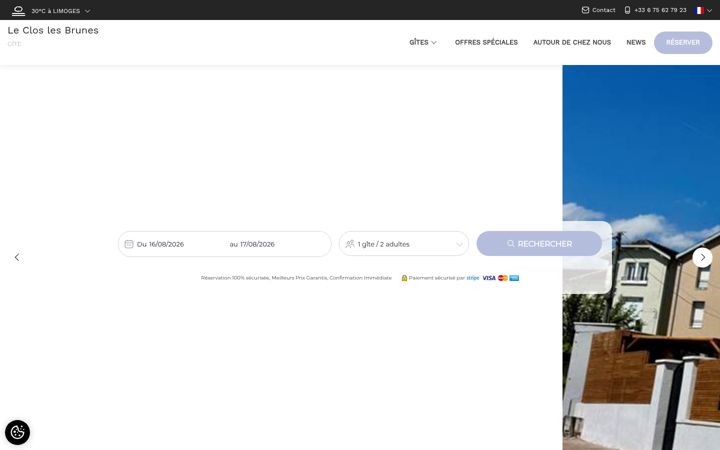720x450 pixels.
Task: Click the Réserver button
Action: tap(683, 42)
